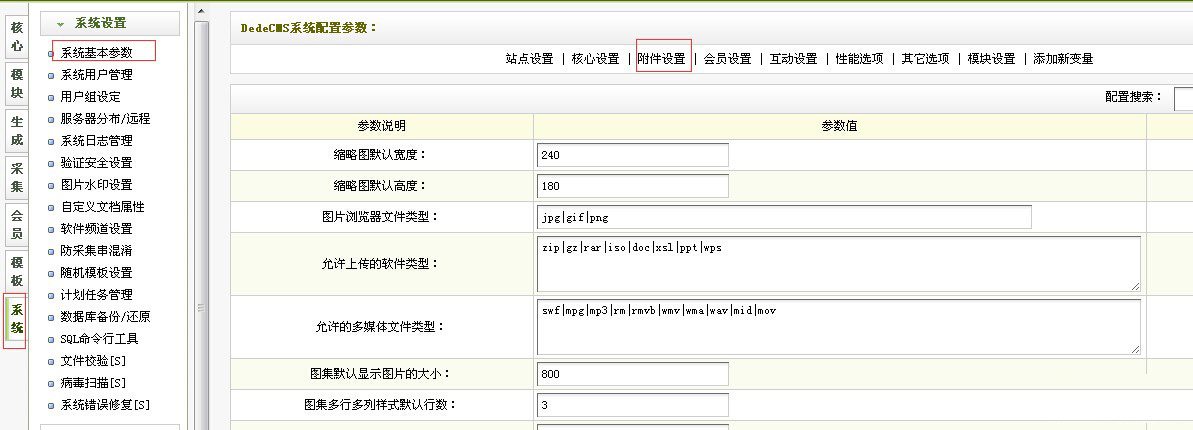Click the sidebar splitter handle grip
This screenshot has height=430, width=1193.
(202, 308)
